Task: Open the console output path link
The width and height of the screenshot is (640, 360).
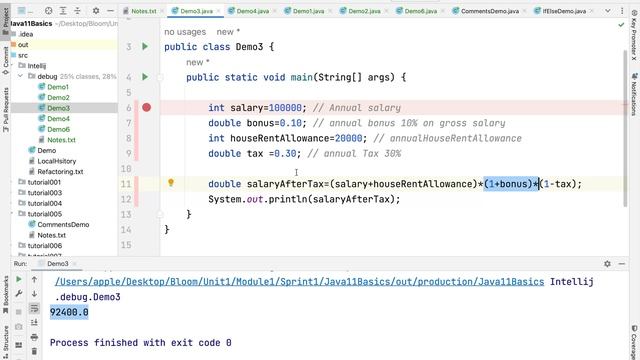Action: pos(299,282)
